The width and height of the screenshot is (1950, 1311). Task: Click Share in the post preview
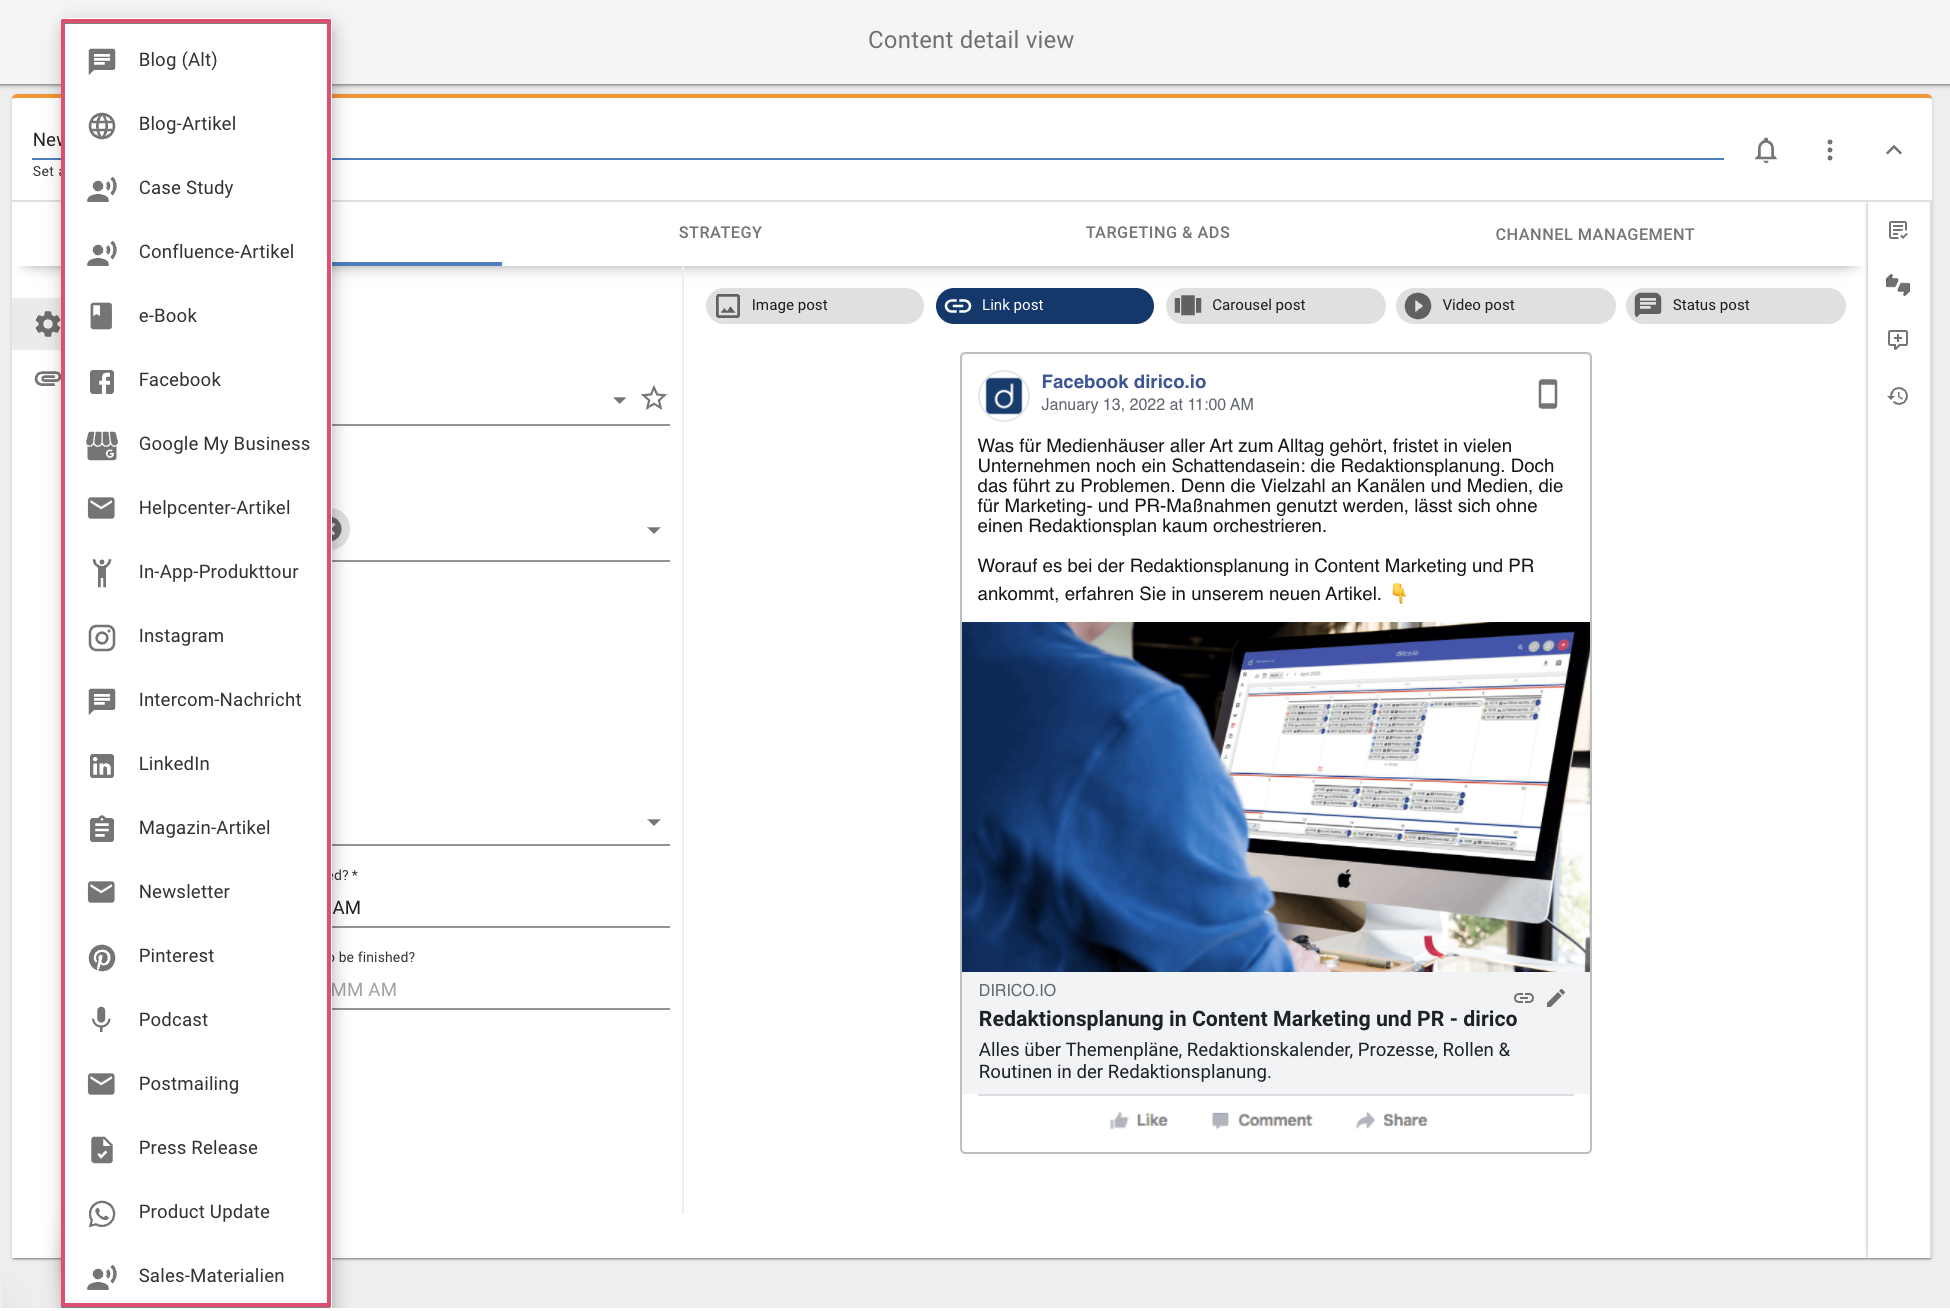pos(1391,1120)
